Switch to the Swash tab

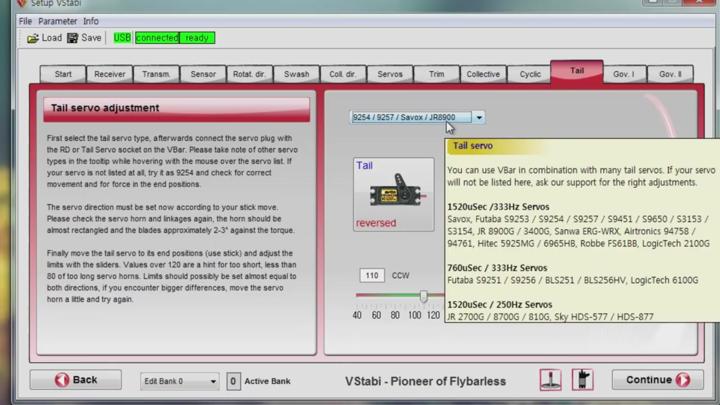pyautogui.click(x=296, y=74)
